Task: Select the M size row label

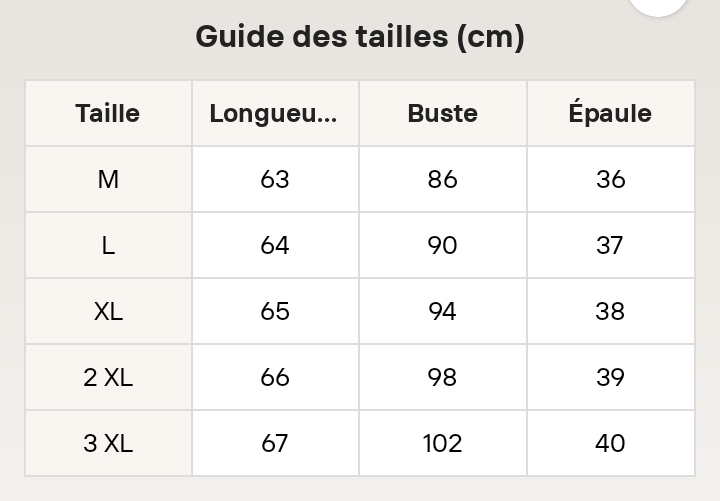Action: pos(108,179)
